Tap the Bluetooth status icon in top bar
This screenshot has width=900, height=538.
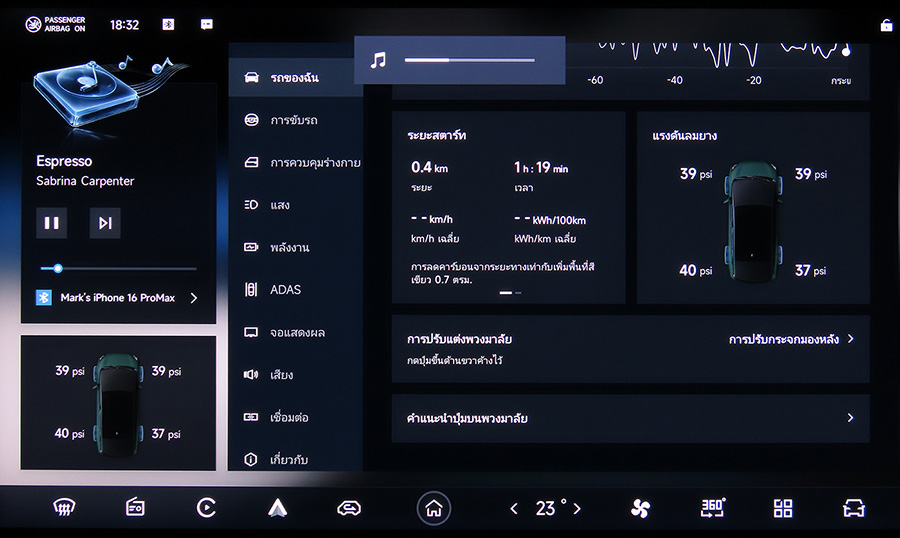[x=168, y=24]
